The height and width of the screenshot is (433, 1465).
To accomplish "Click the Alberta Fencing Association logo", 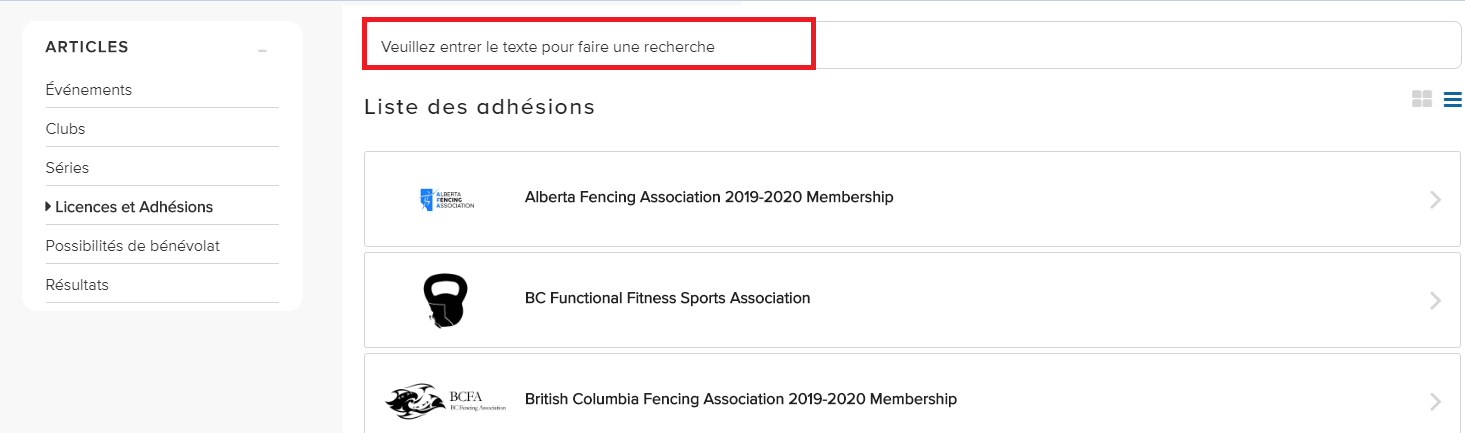I will pyautogui.click(x=446, y=198).
